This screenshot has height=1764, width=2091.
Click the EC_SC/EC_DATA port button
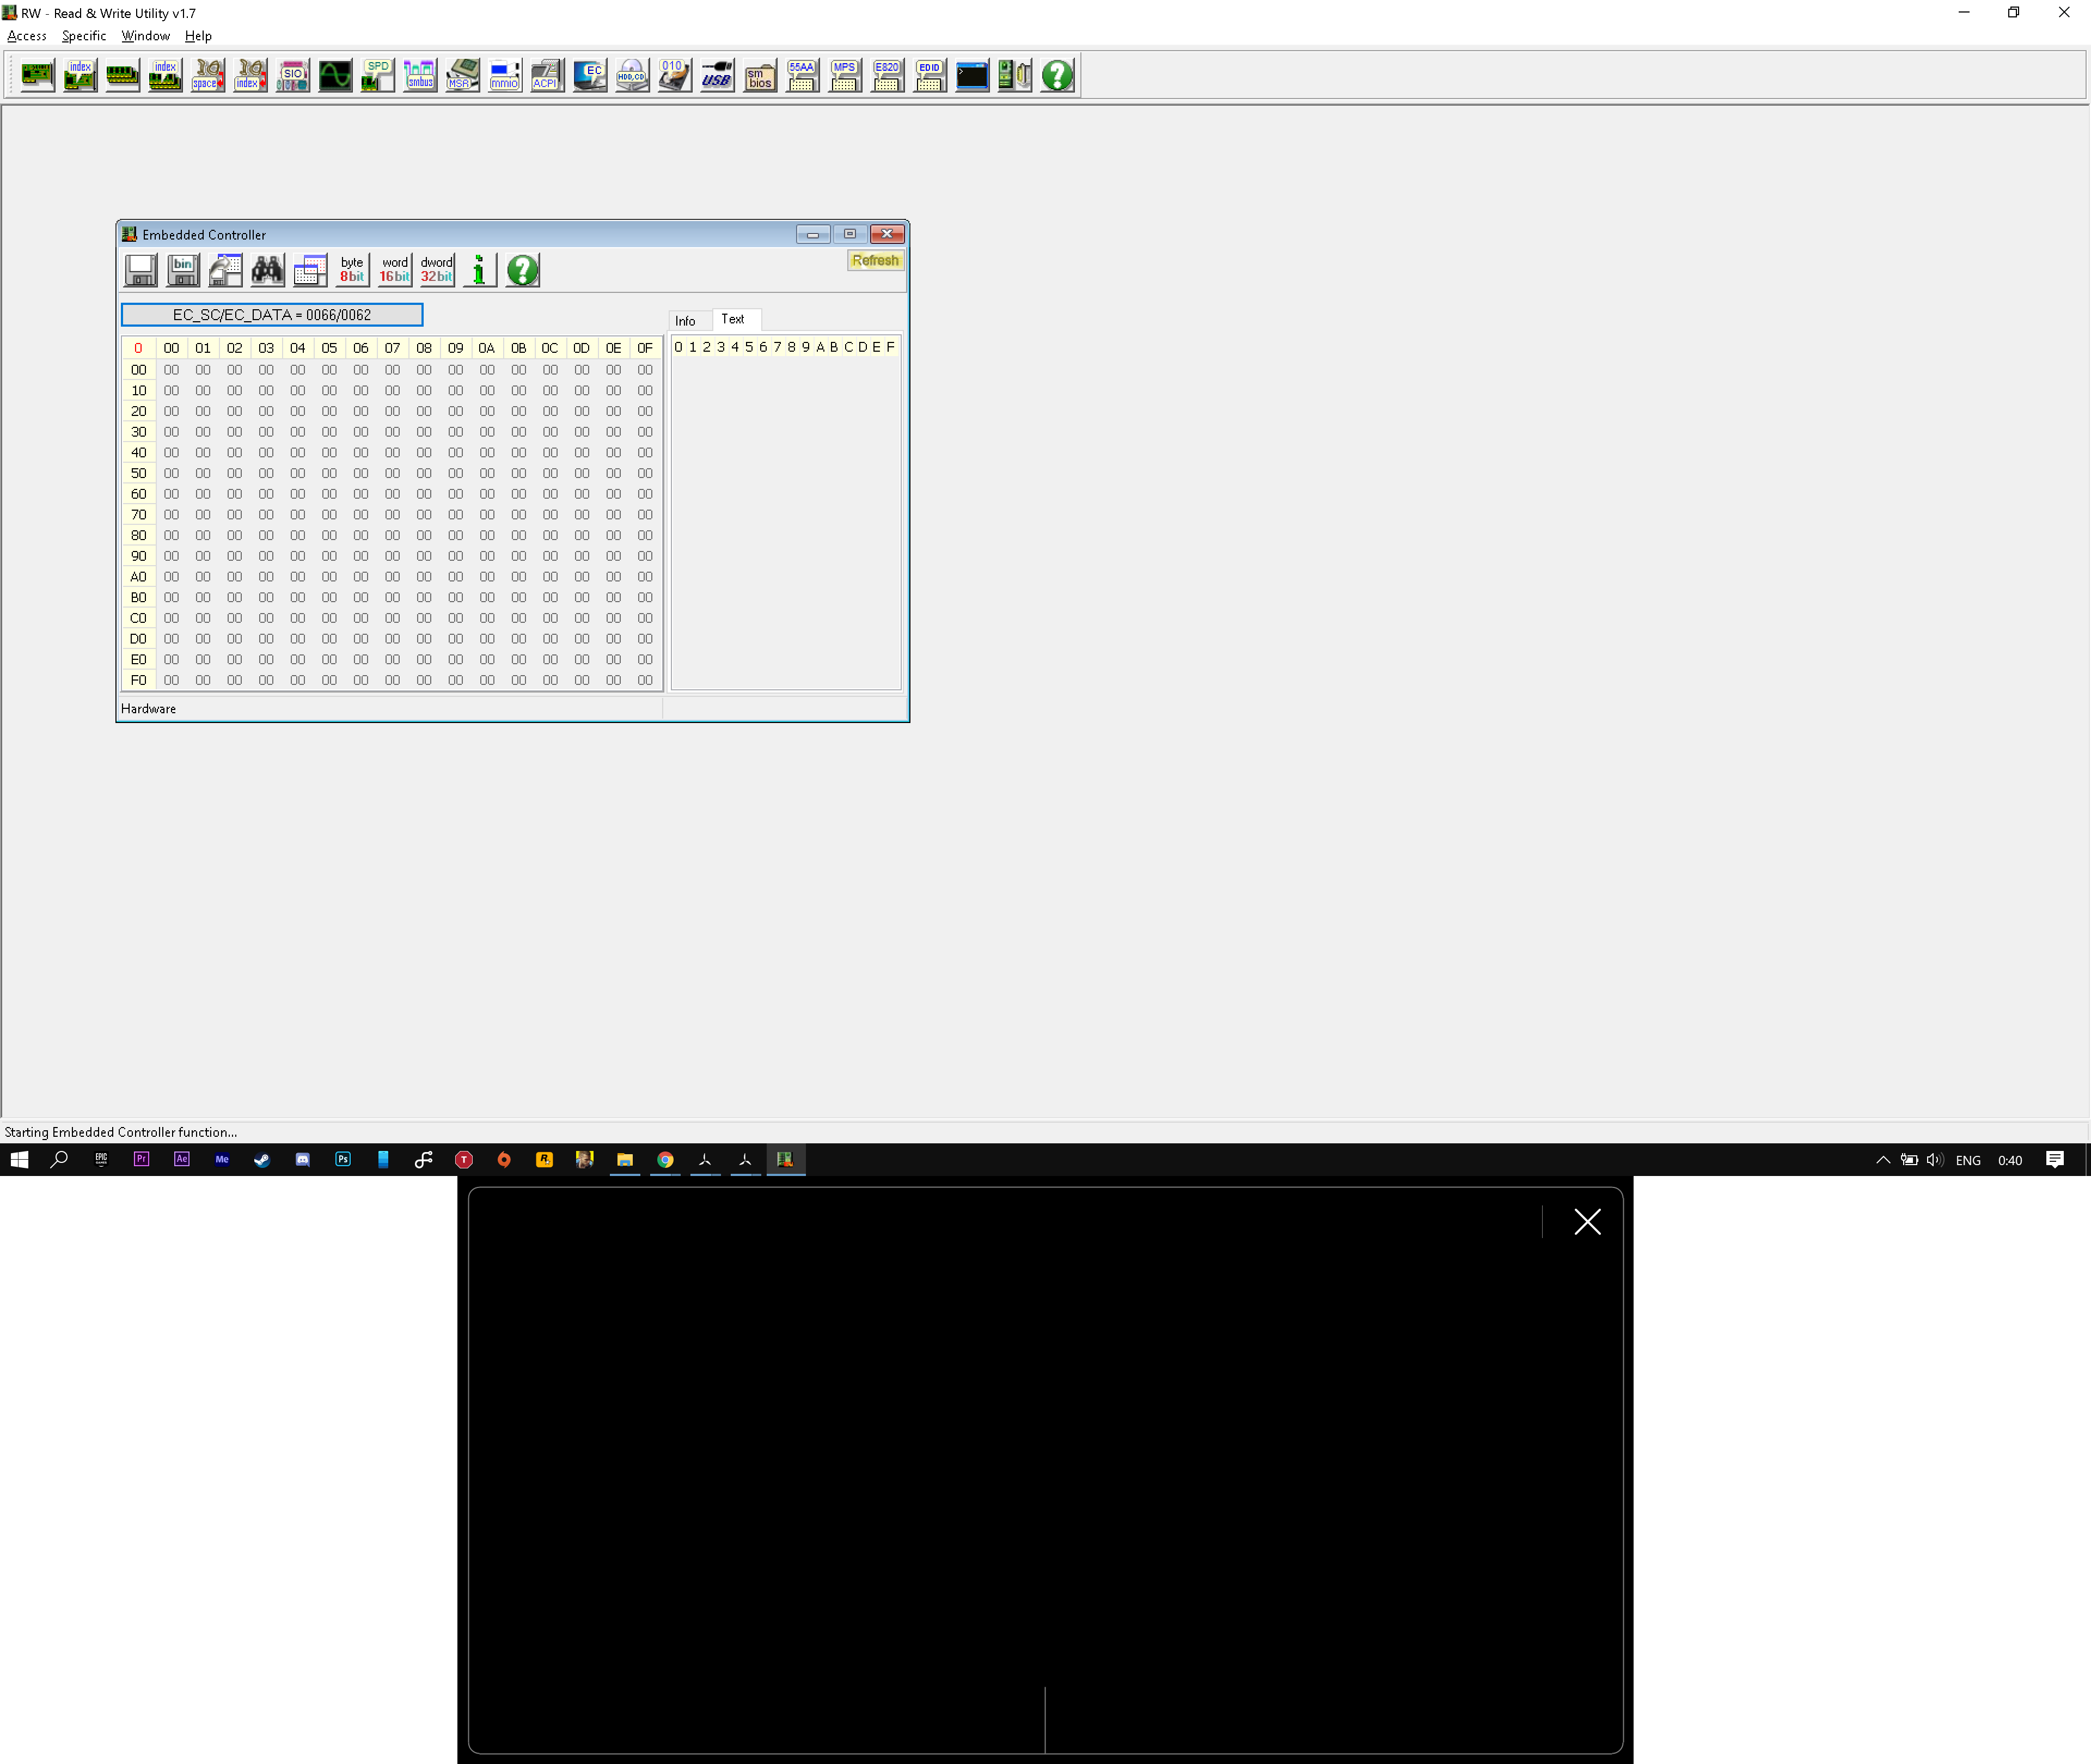pos(272,315)
